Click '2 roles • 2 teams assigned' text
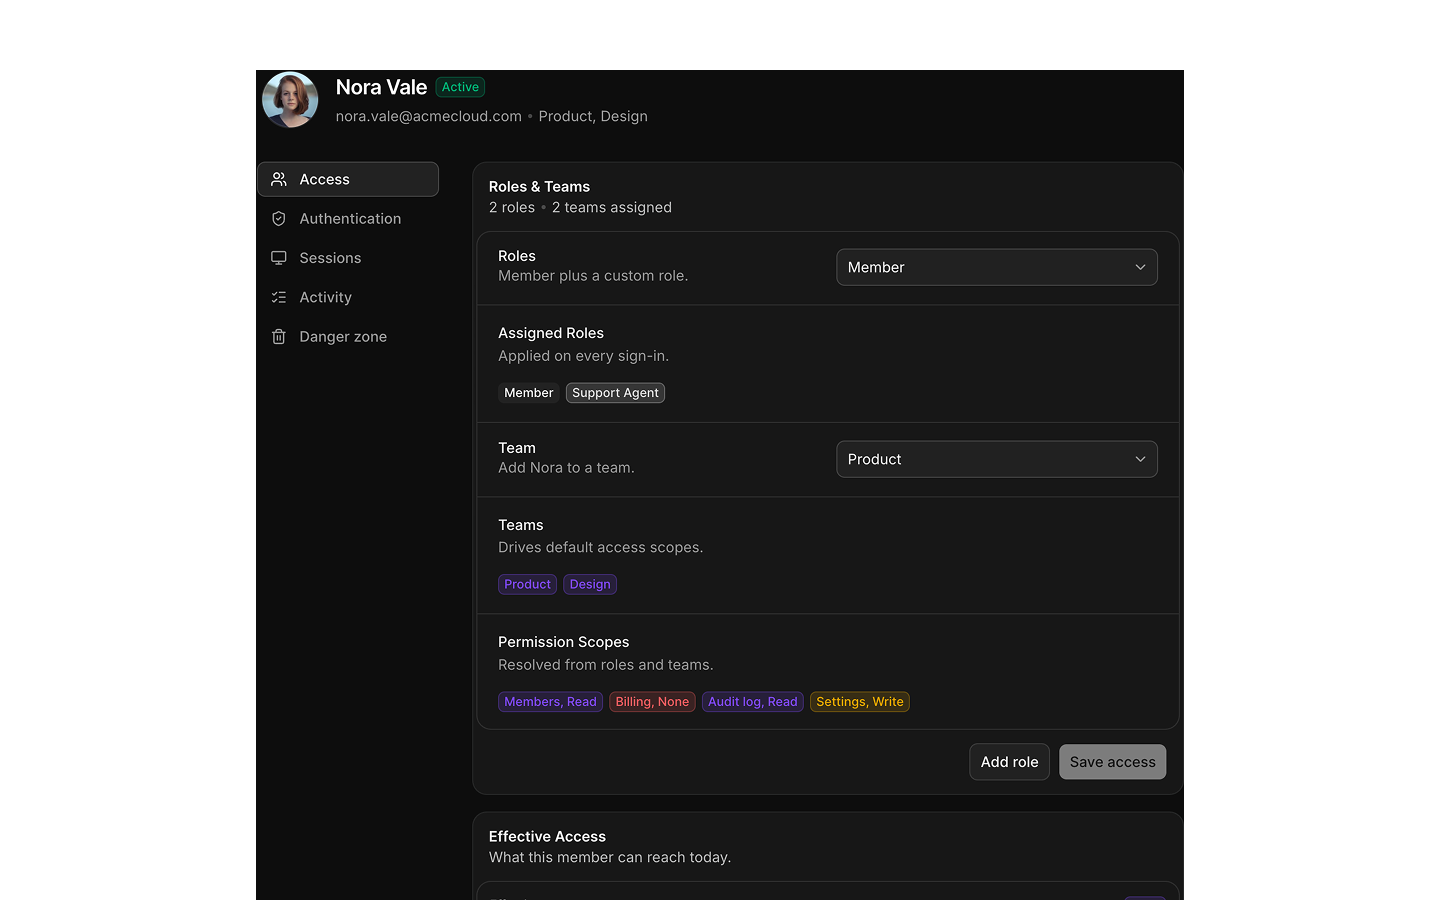The height and width of the screenshot is (900, 1440). [x=580, y=208]
